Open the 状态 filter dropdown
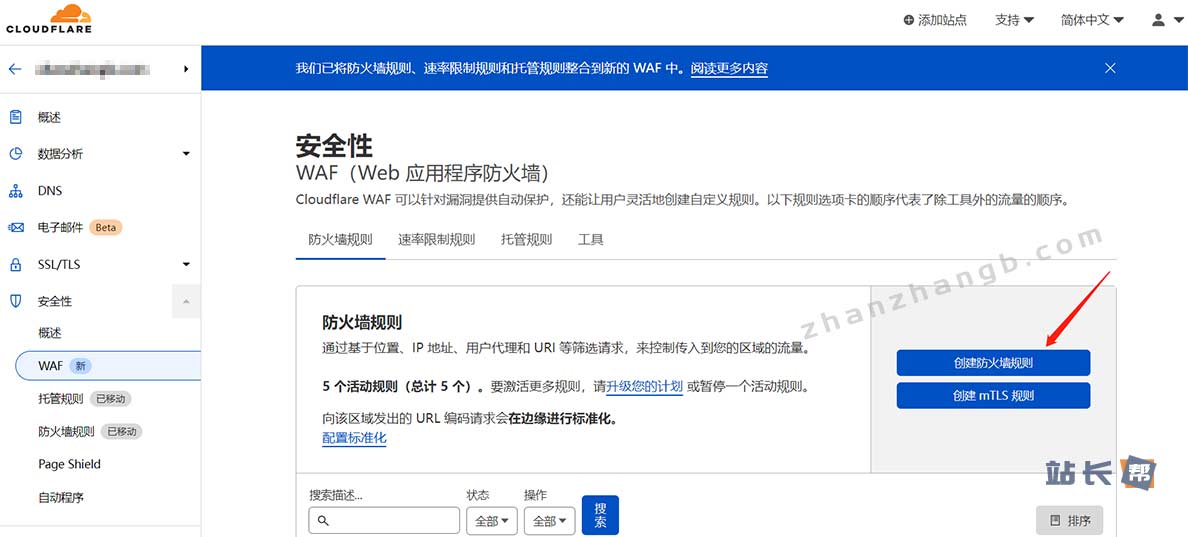 click(491, 521)
